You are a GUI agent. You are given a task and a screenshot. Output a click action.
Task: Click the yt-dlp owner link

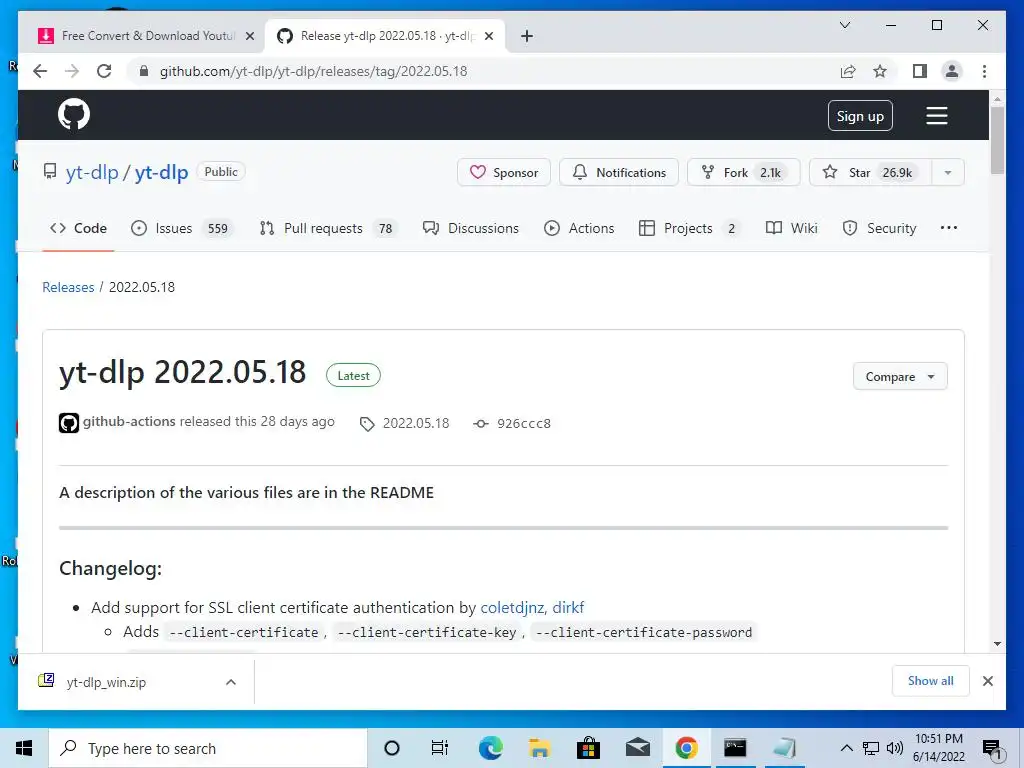tap(92, 172)
